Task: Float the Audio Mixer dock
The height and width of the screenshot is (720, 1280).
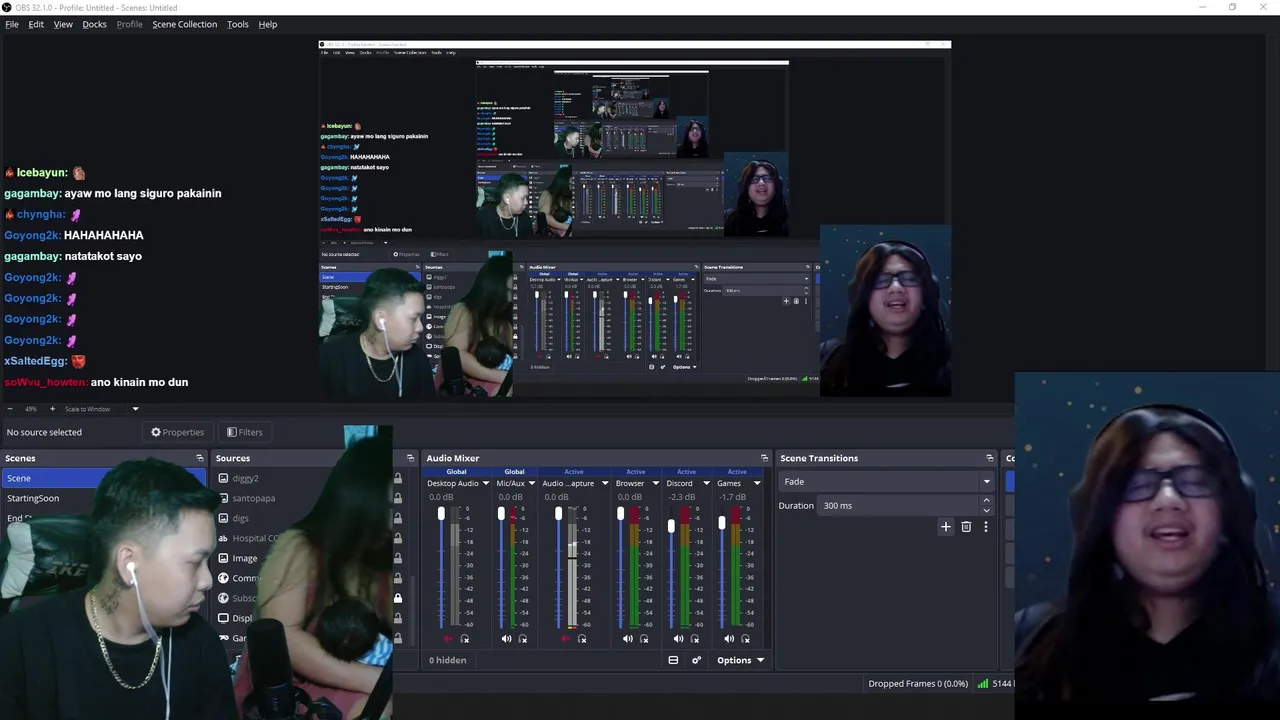Action: [x=764, y=458]
